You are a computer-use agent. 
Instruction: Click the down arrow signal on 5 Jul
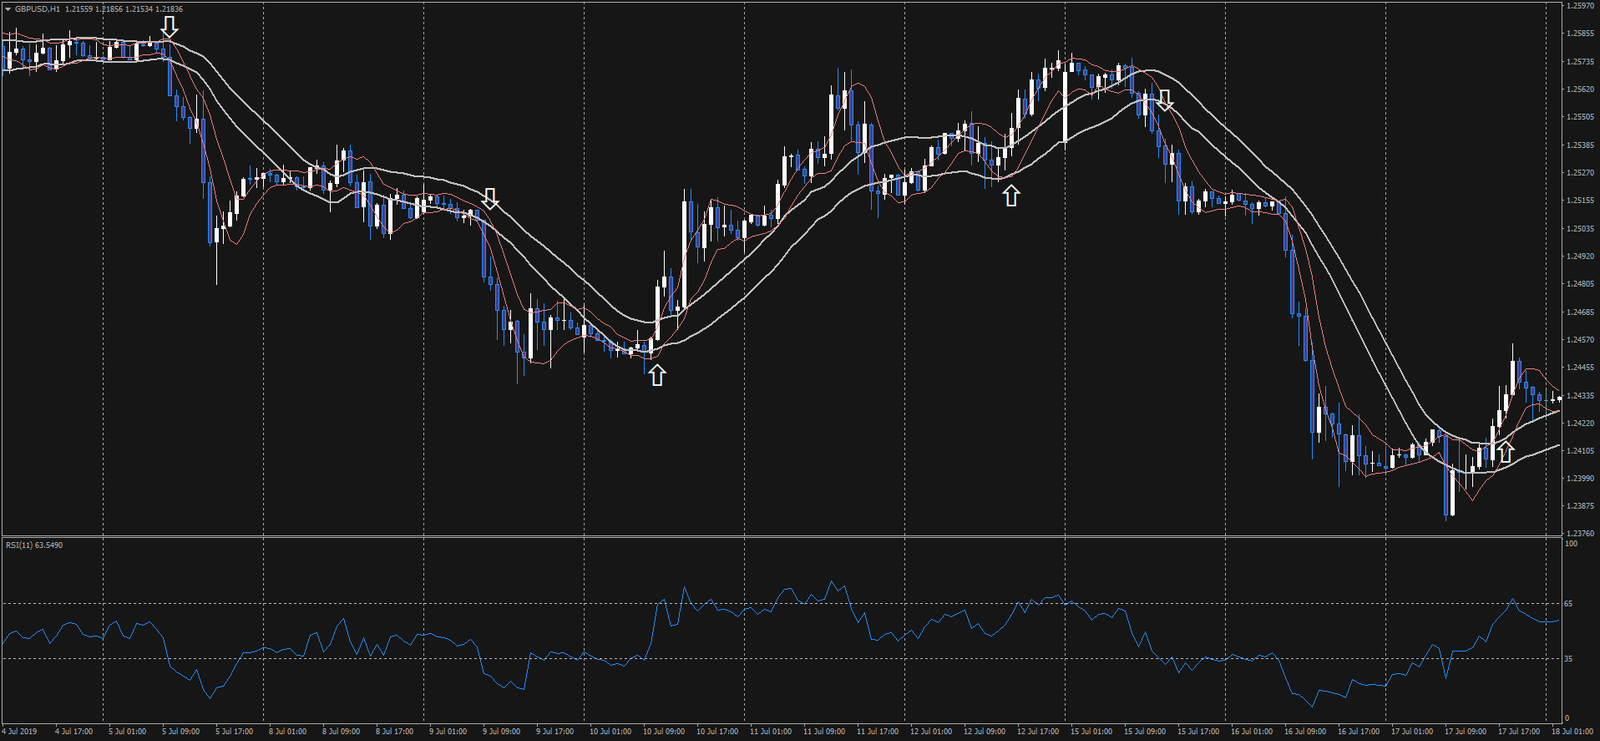point(170,27)
